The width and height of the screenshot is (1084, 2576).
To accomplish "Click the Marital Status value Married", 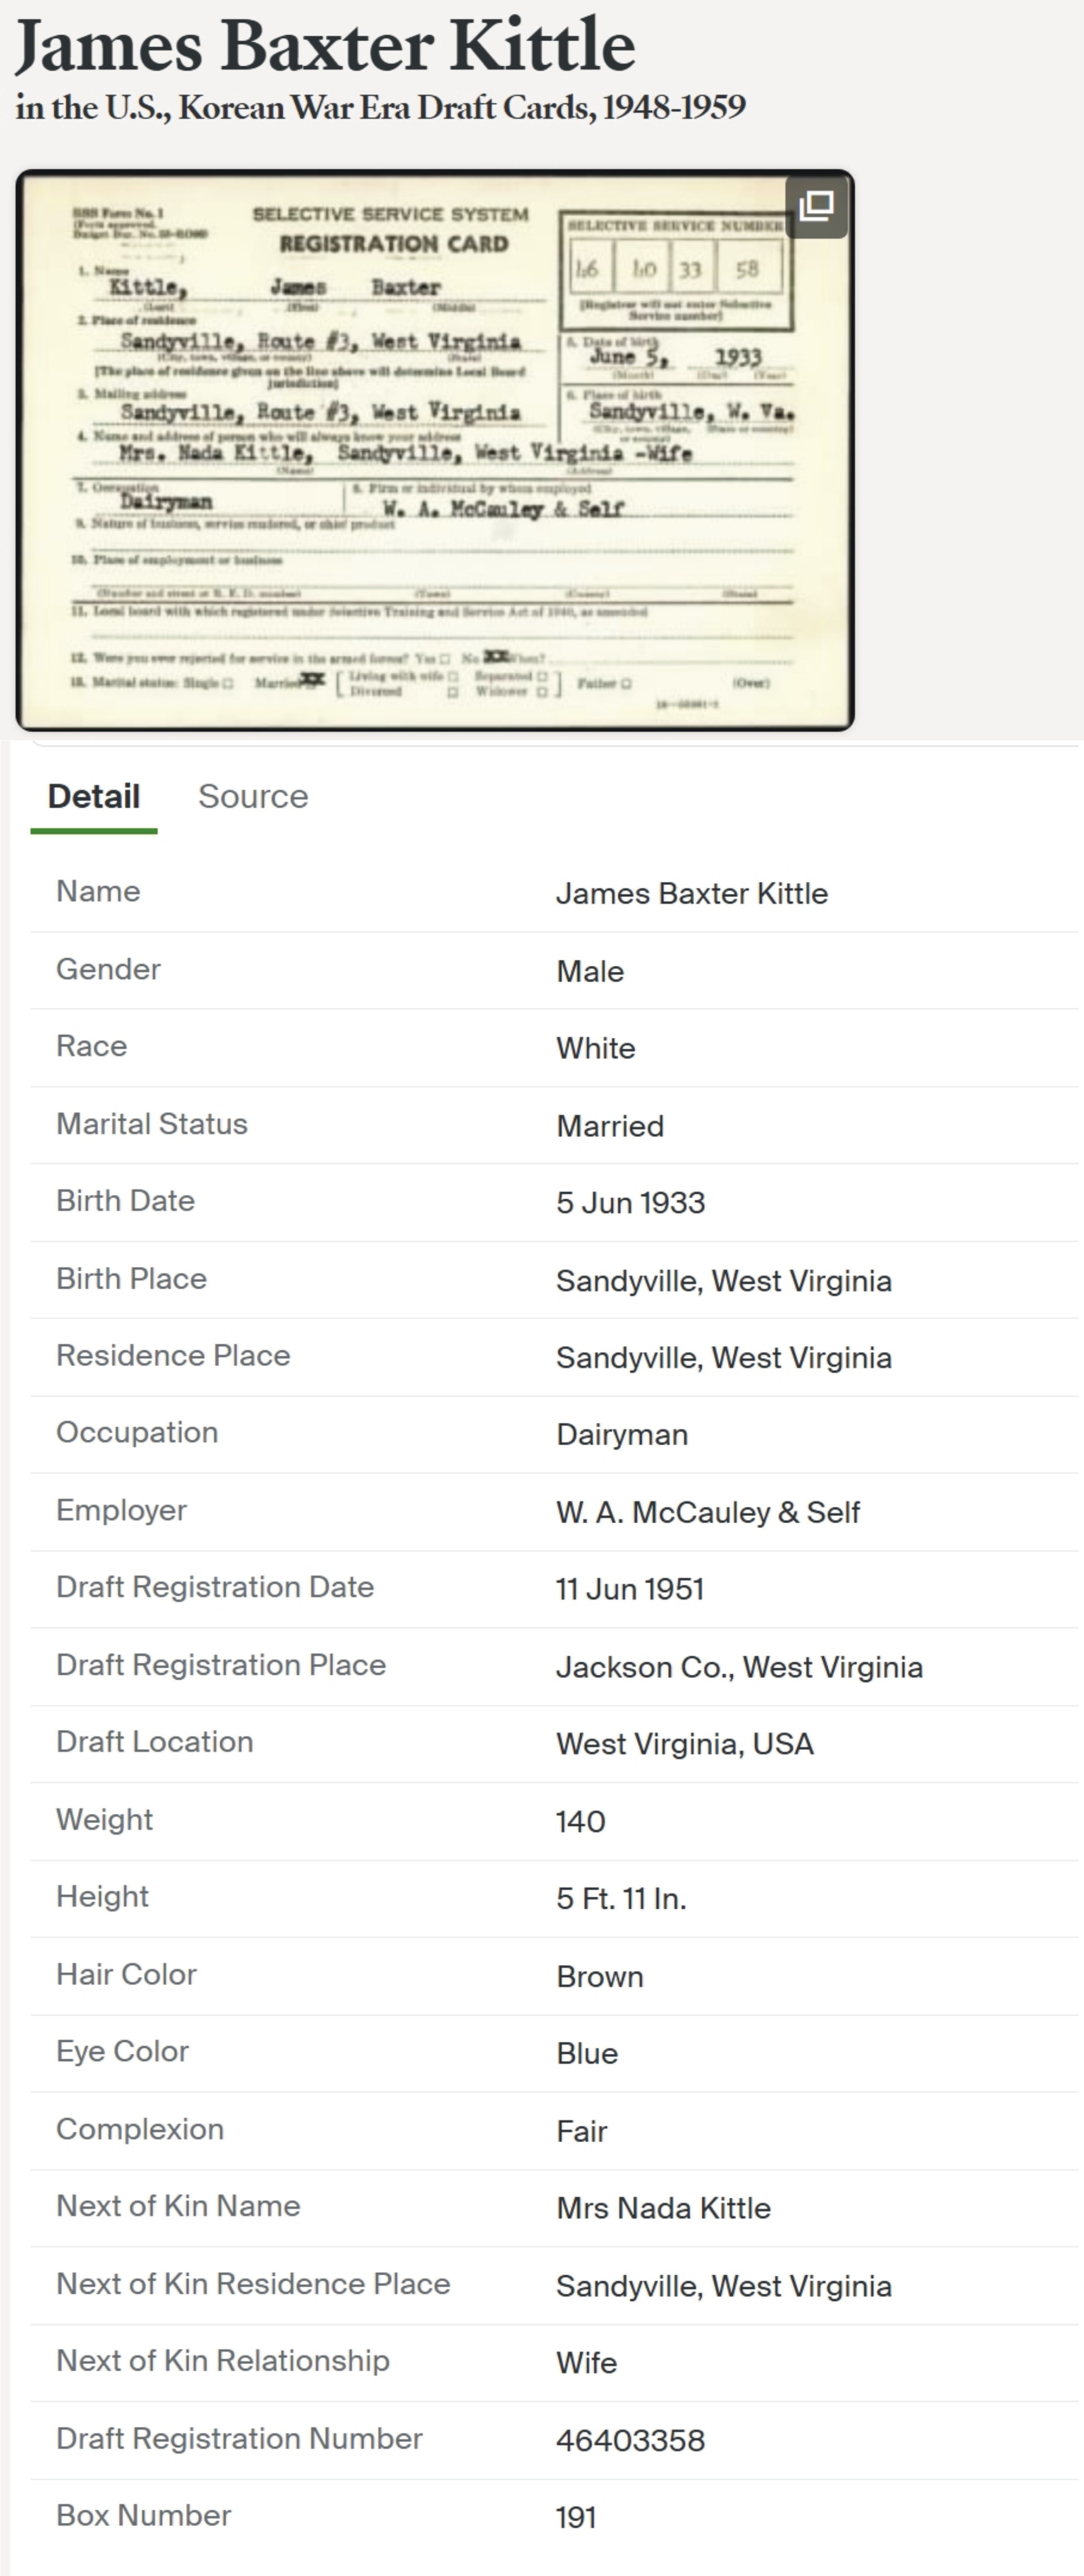I will (610, 1126).
